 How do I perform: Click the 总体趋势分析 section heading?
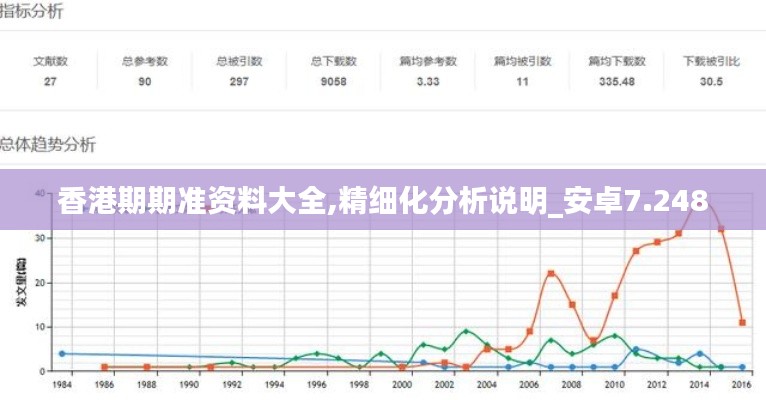(x=47, y=144)
